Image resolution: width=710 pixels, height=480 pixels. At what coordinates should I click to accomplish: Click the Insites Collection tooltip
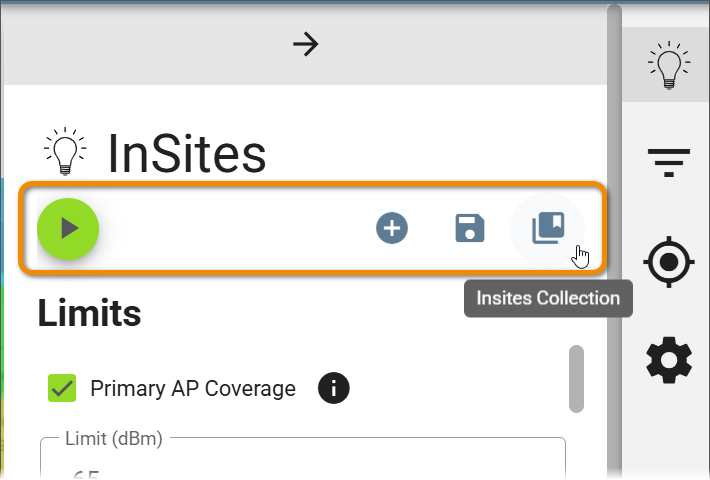548,298
